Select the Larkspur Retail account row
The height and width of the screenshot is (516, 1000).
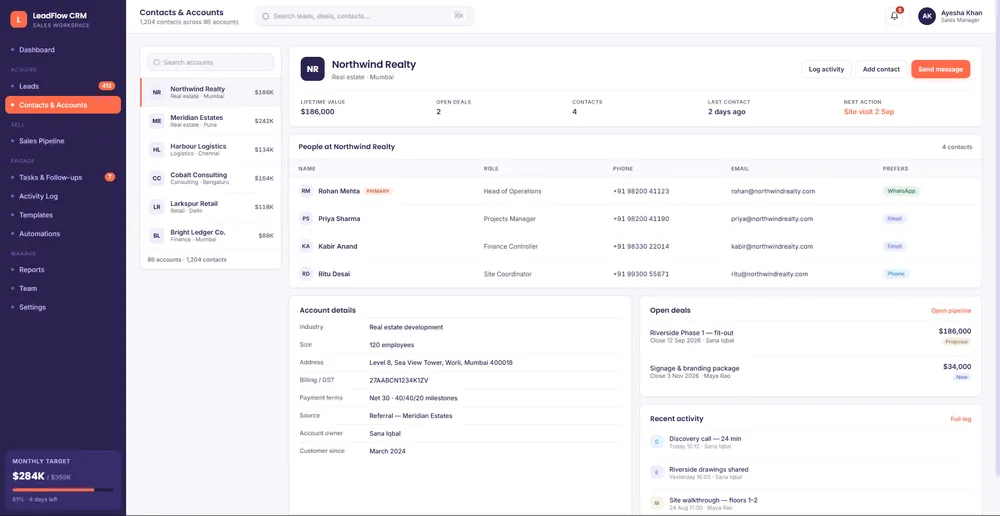point(210,207)
